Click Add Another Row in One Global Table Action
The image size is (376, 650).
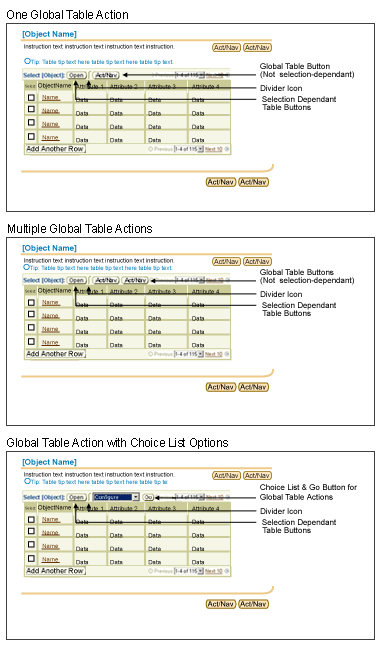point(55,148)
